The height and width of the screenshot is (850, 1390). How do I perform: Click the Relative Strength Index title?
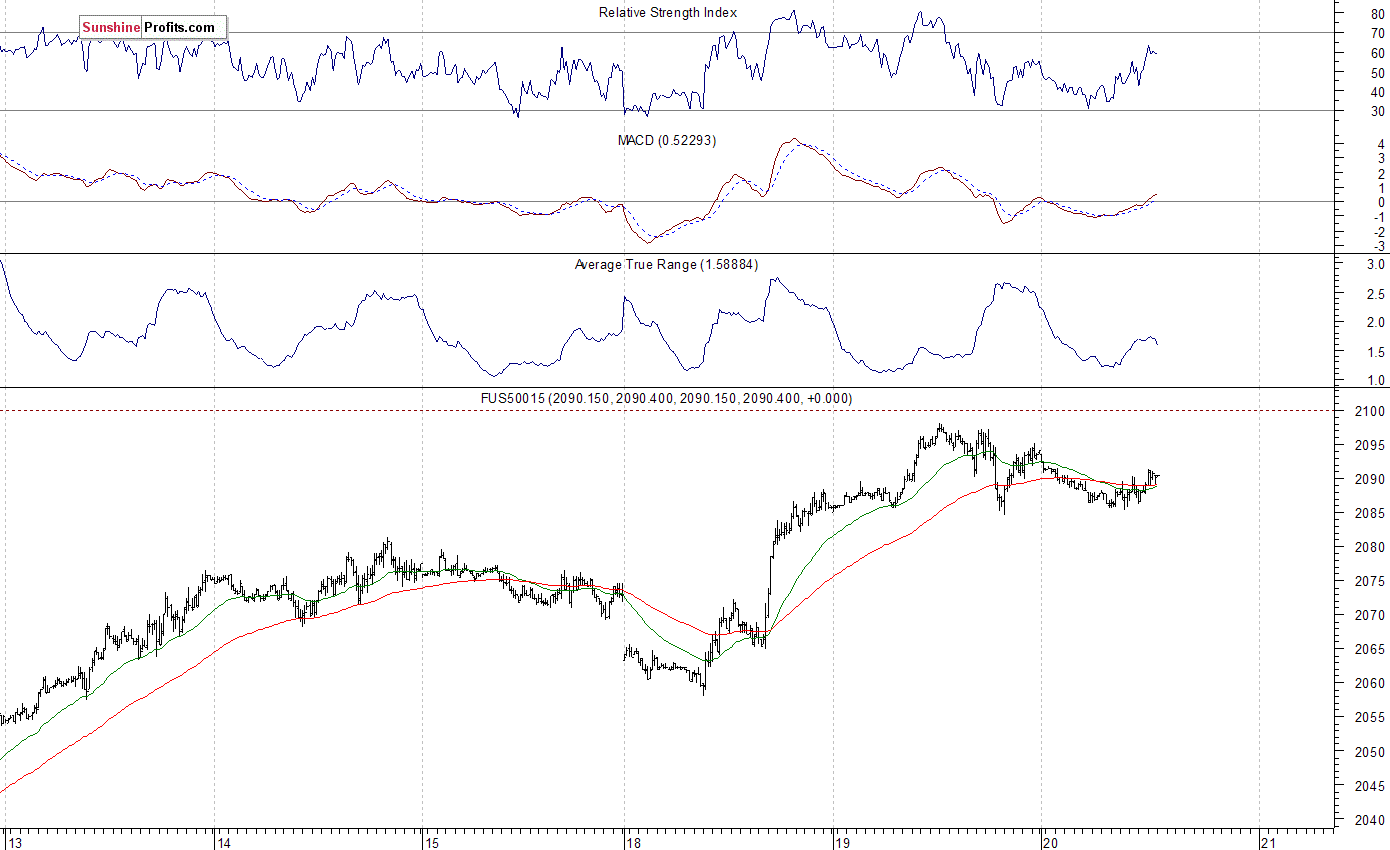pos(668,12)
